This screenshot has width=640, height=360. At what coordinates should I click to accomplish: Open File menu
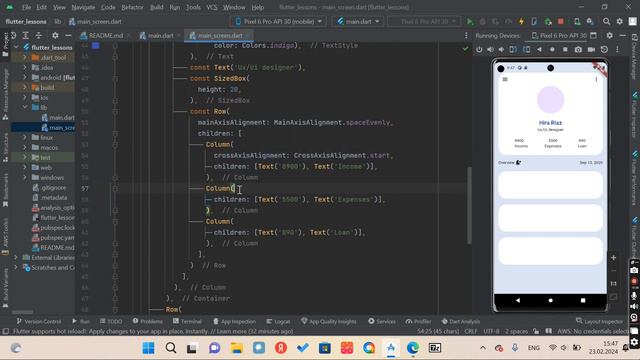tap(27, 7)
